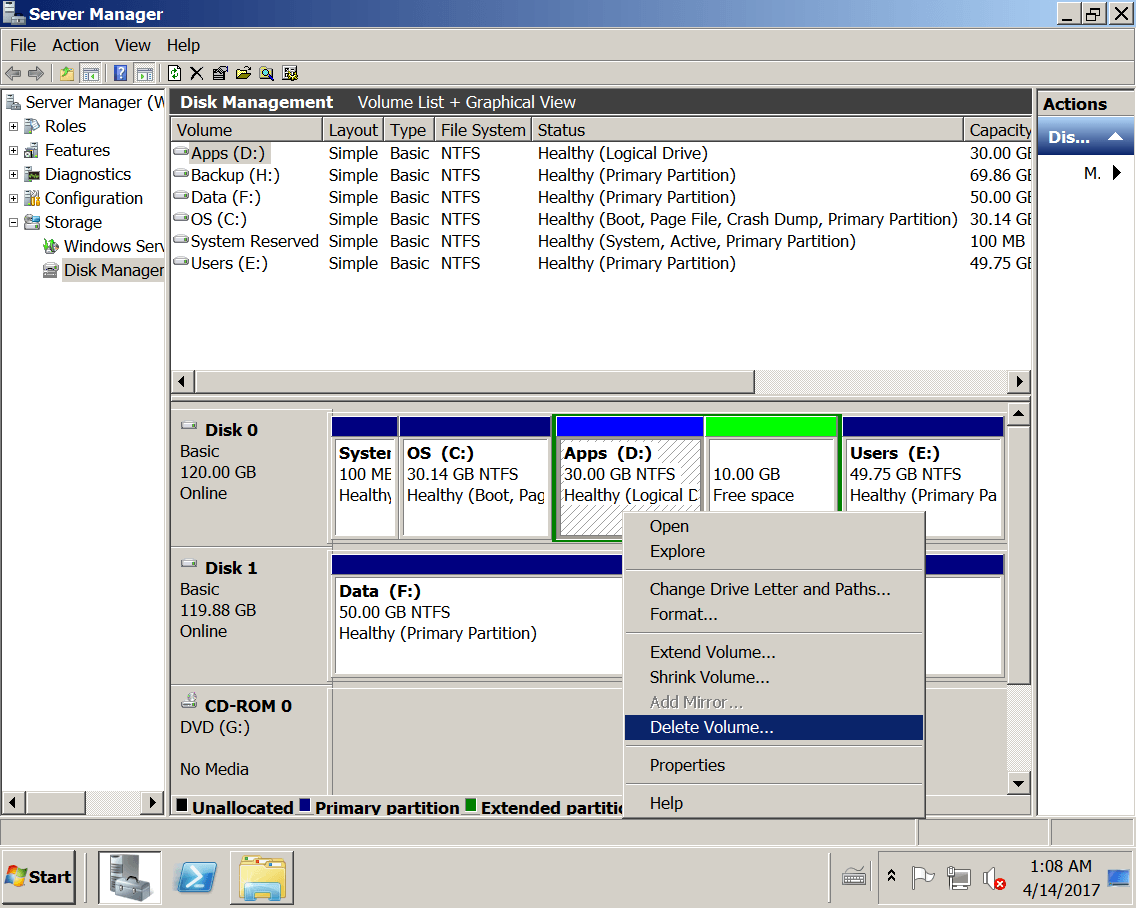This screenshot has height=908, width=1136.
Task: Sort by the Status column header
Action: point(748,130)
